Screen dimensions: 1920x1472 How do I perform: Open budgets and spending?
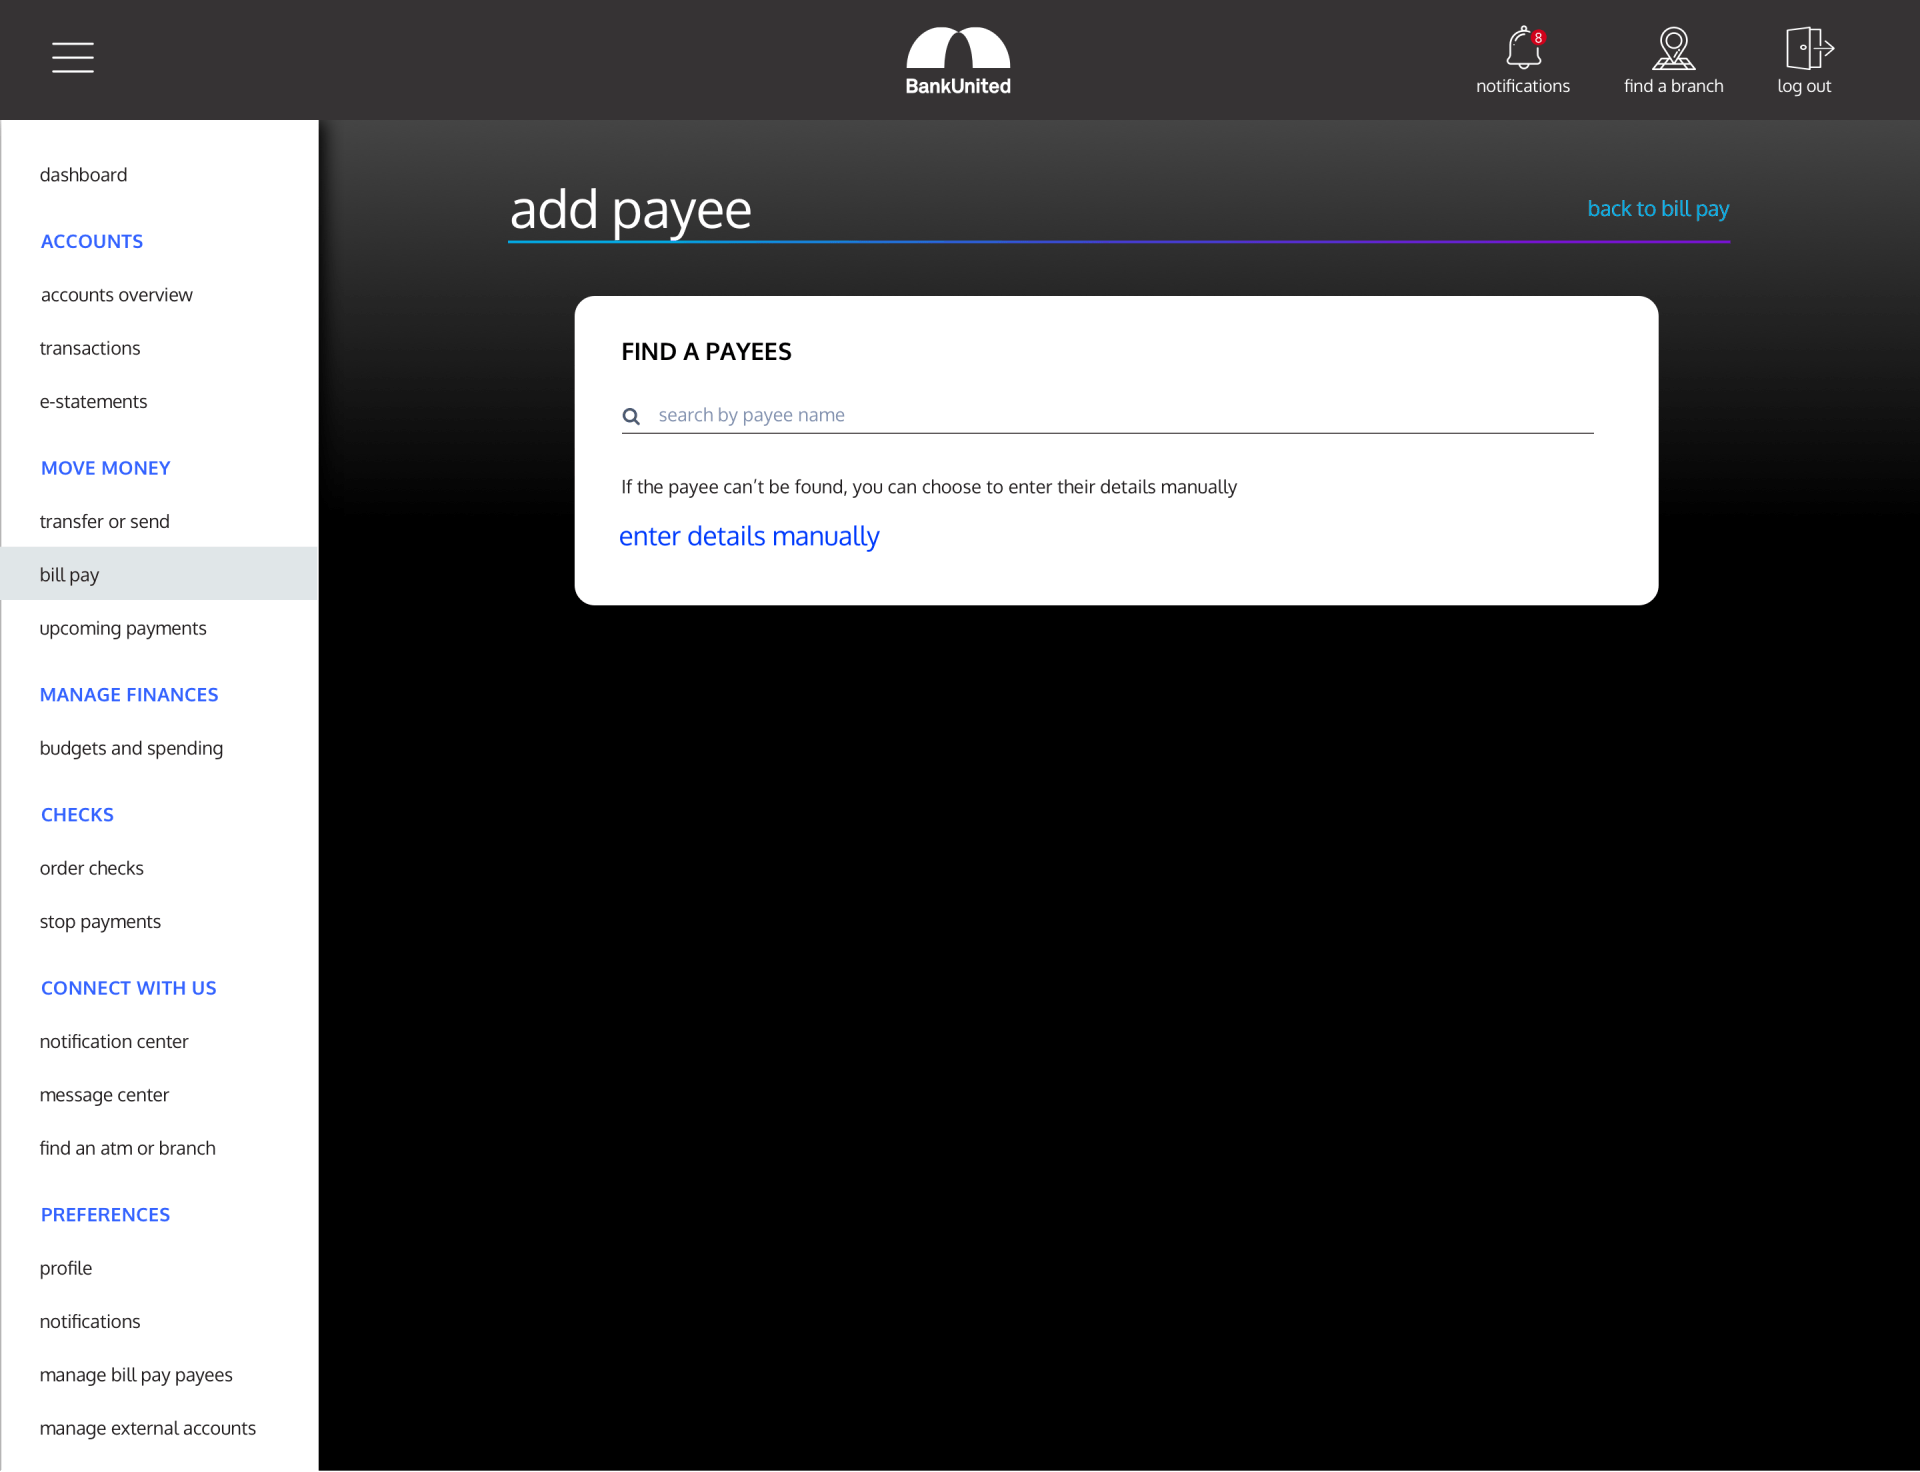131,749
